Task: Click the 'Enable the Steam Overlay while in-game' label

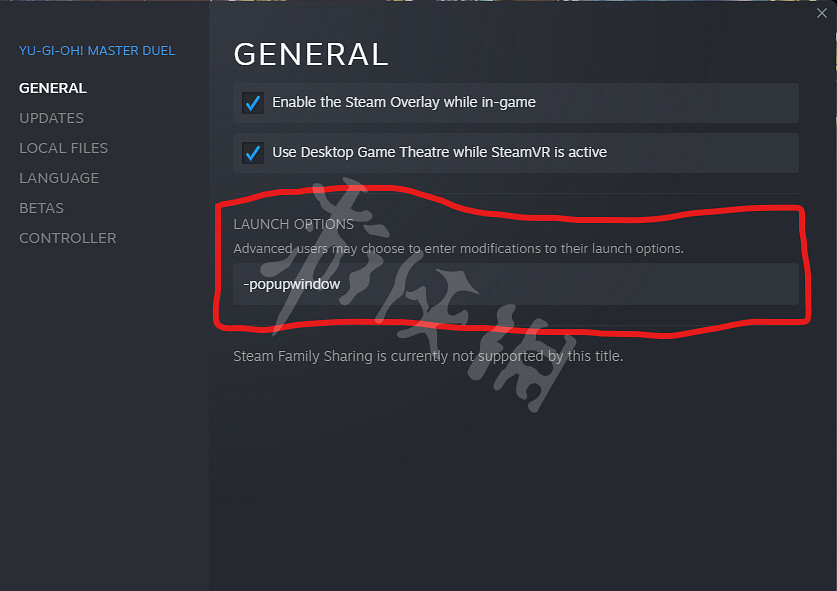Action: point(404,102)
